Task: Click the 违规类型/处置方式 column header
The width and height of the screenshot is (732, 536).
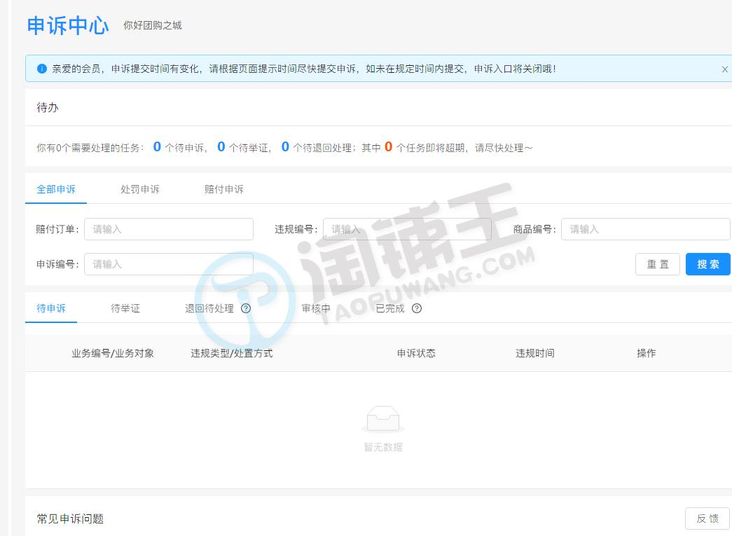Action: coord(232,353)
